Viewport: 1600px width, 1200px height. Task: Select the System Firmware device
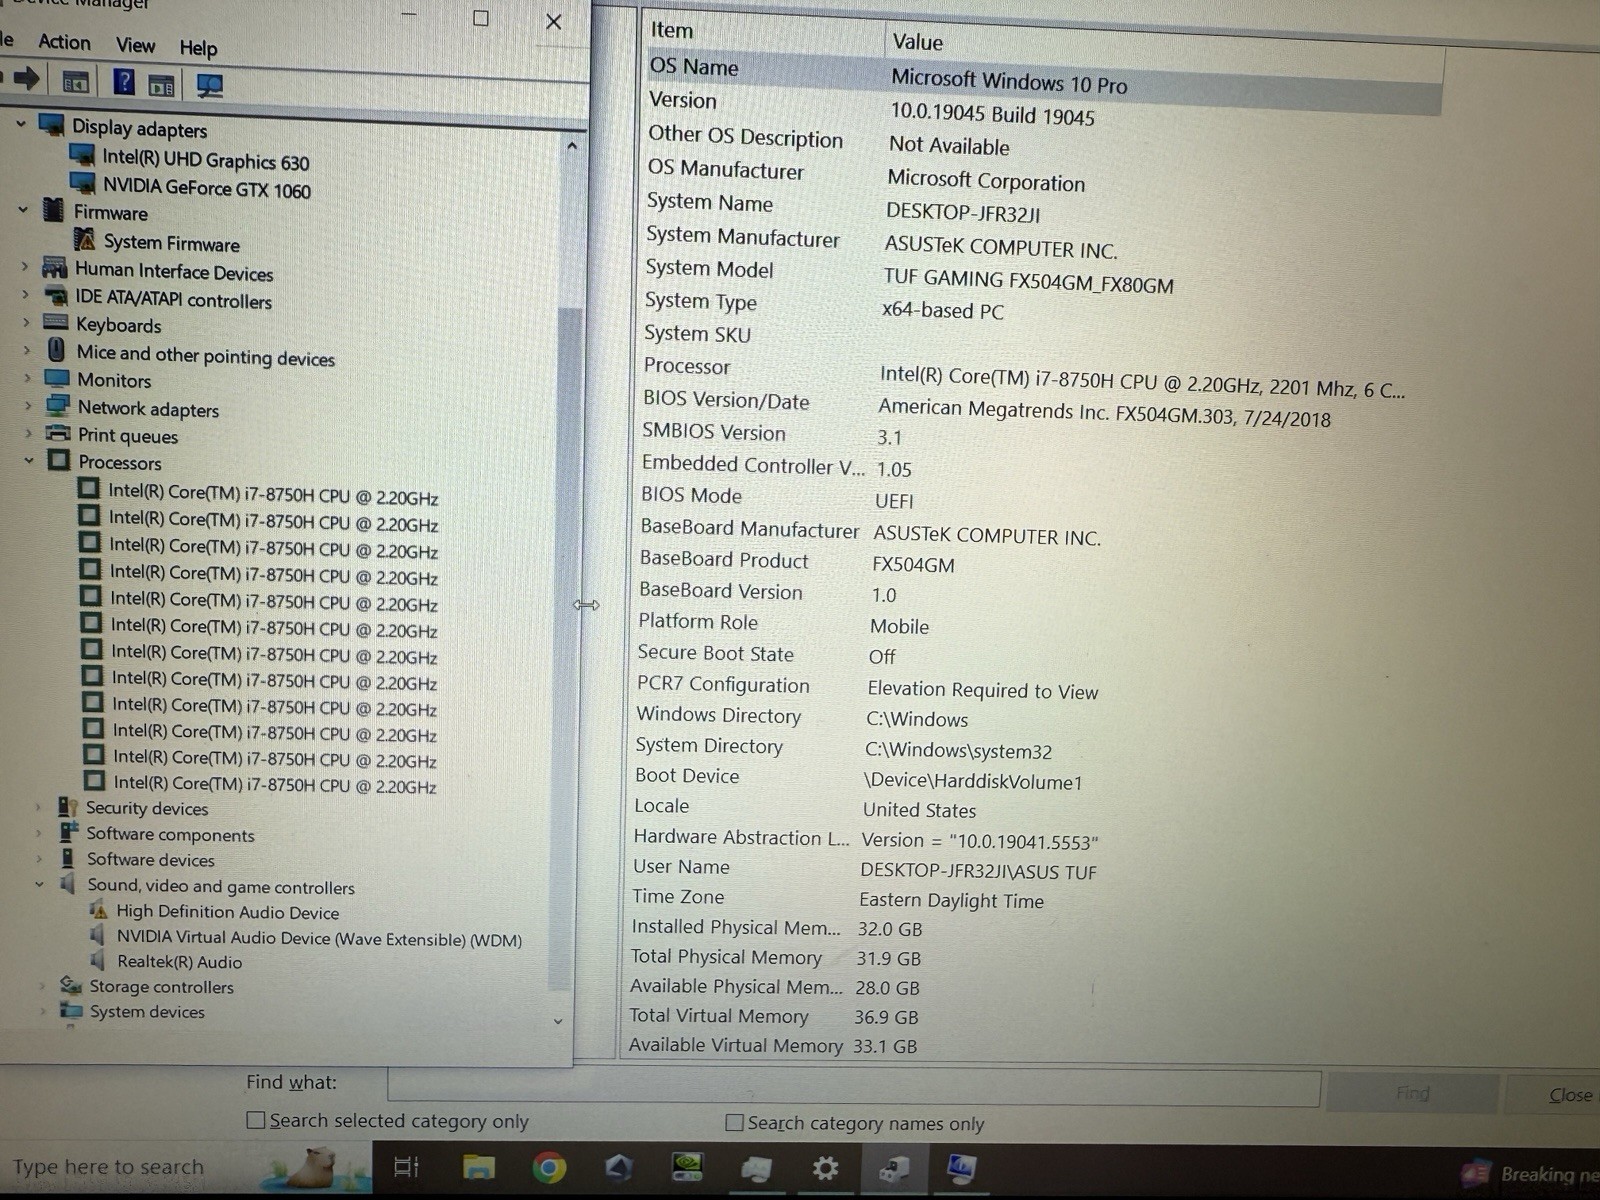pos(172,243)
